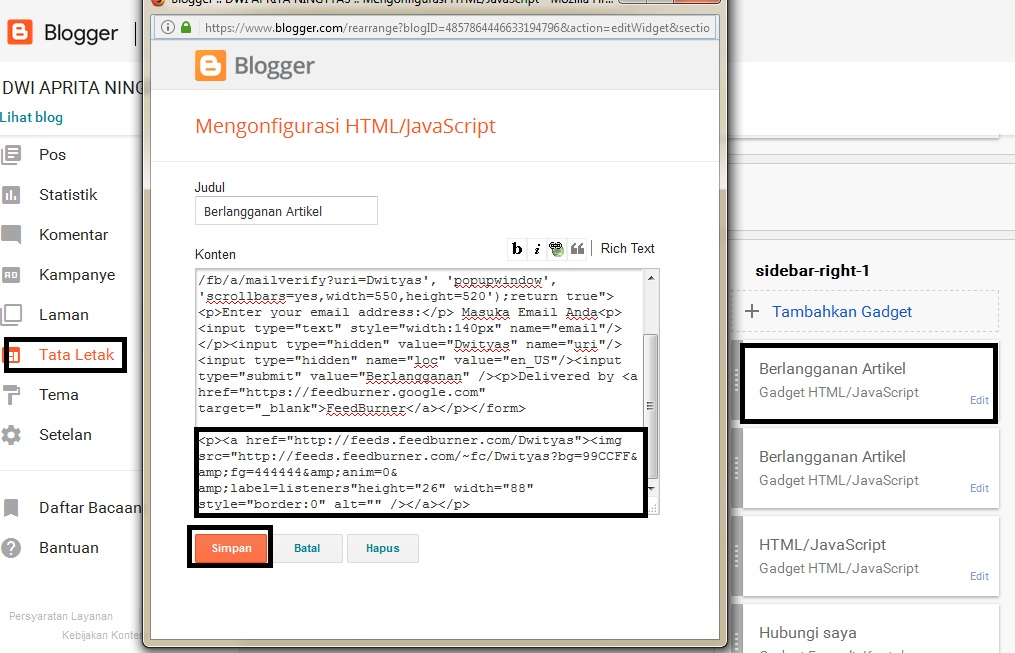This screenshot has height=653, width=1015.
Task: Select the Tata Letak menu item
Action: (x=76, y=355)
